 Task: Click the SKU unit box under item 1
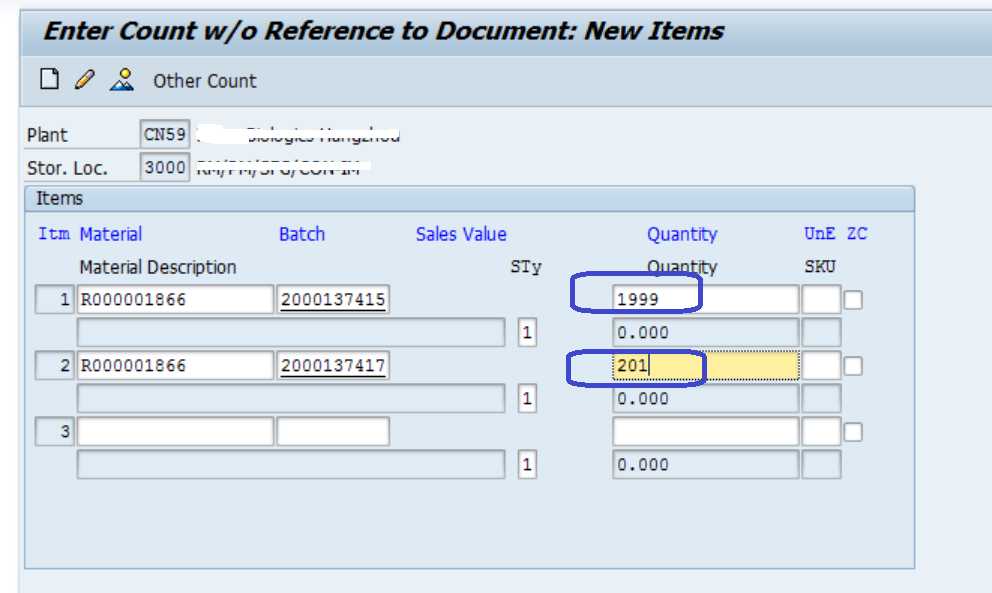821,332
